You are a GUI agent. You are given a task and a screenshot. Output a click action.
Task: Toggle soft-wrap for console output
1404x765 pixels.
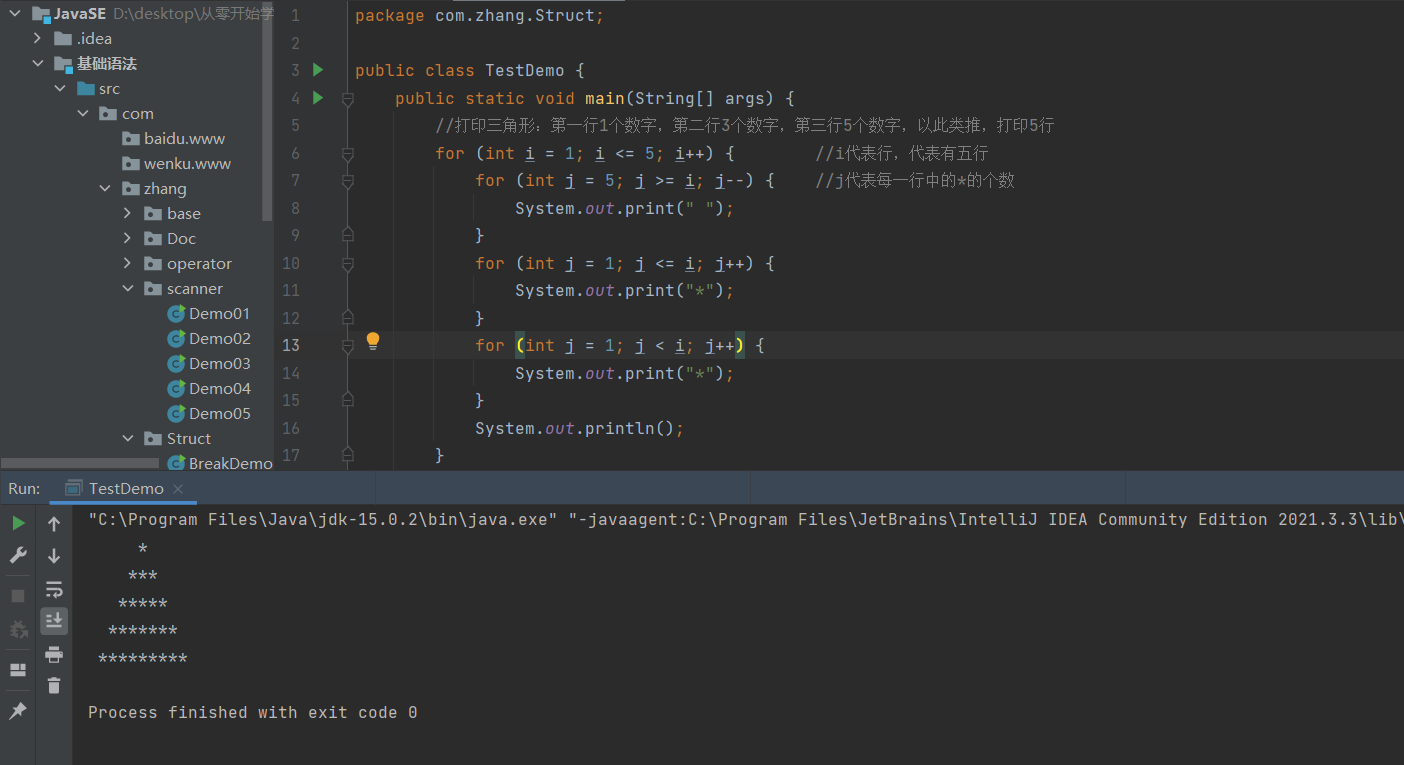[54, 589]
